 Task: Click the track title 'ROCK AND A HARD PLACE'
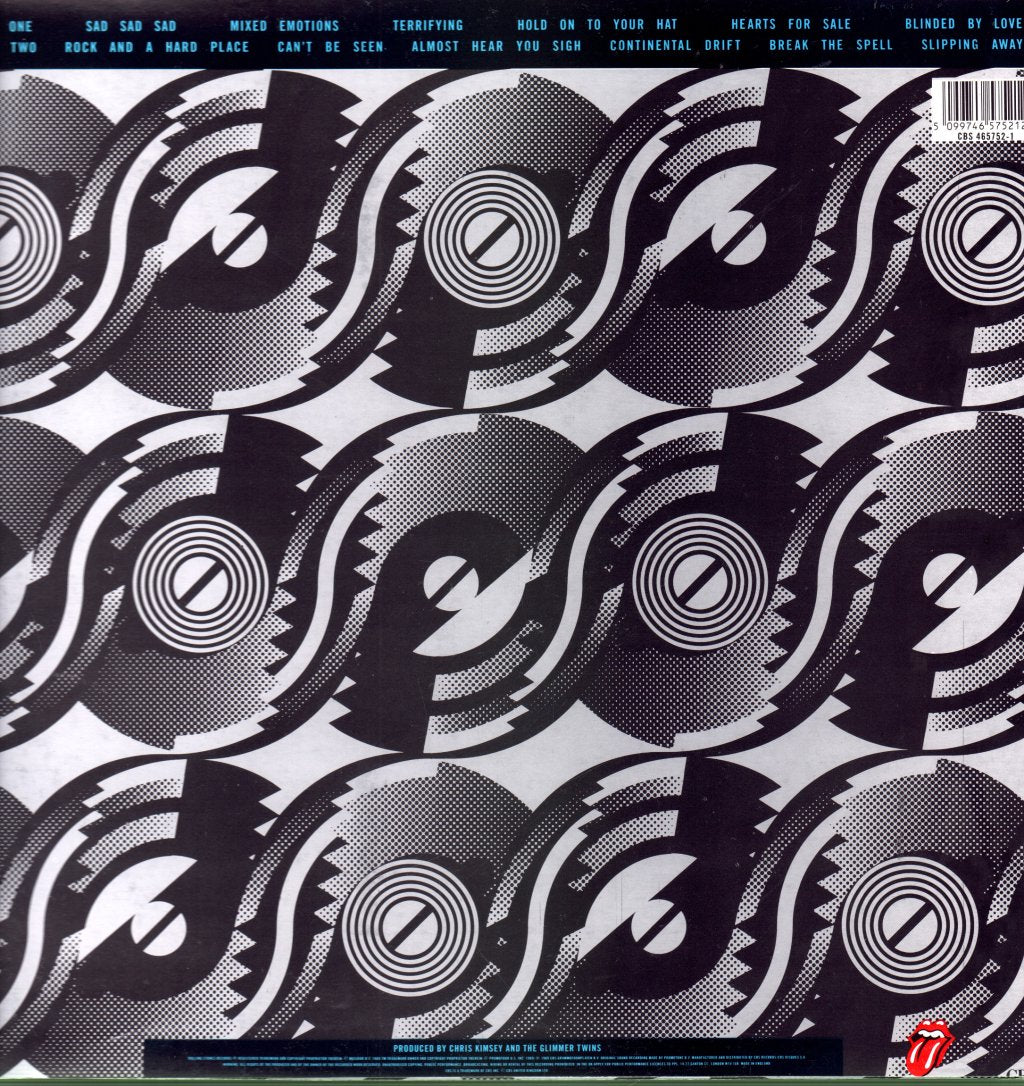[x=156, y=47]
